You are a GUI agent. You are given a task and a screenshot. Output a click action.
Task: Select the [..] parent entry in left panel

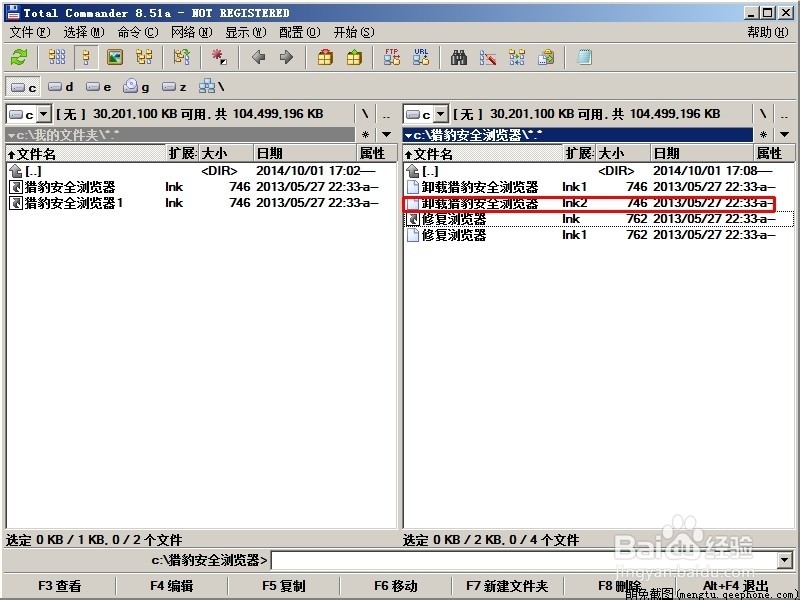tap(201, 170)
